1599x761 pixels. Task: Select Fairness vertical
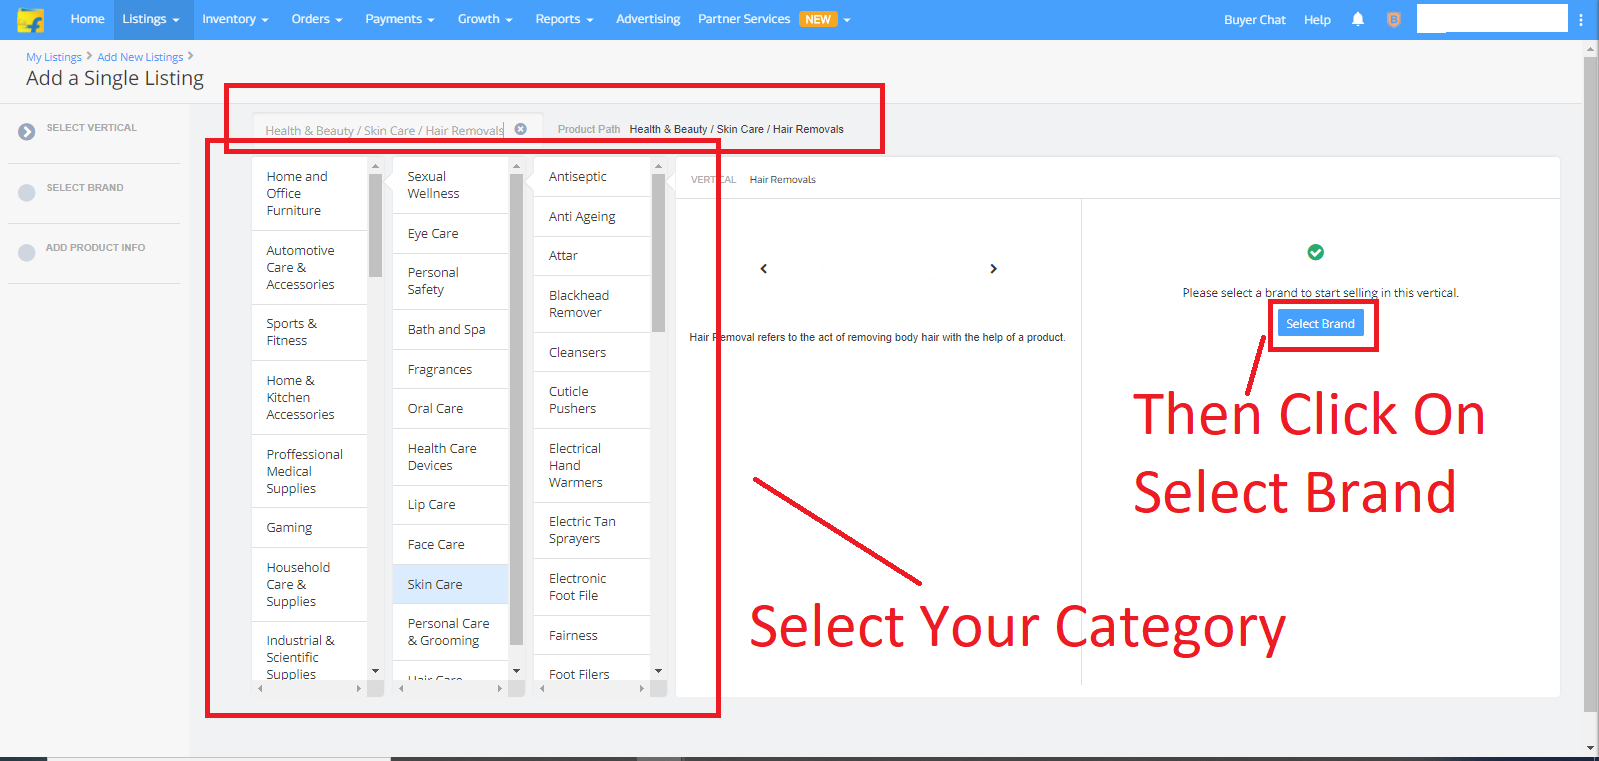591,636
